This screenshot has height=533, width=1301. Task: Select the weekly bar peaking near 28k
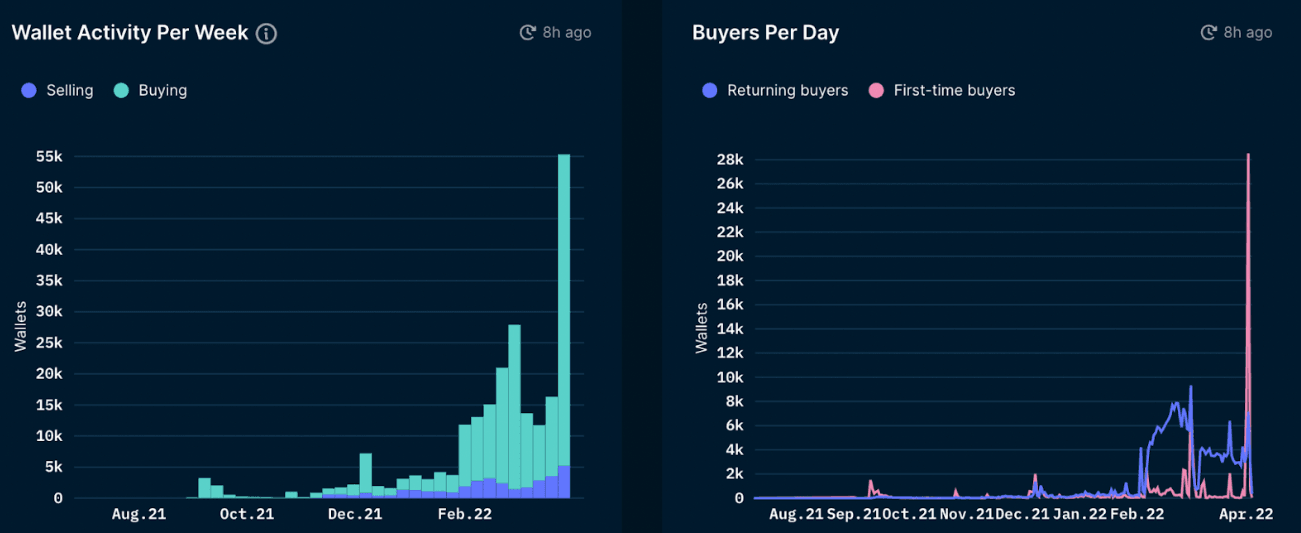tap(514, 400)
